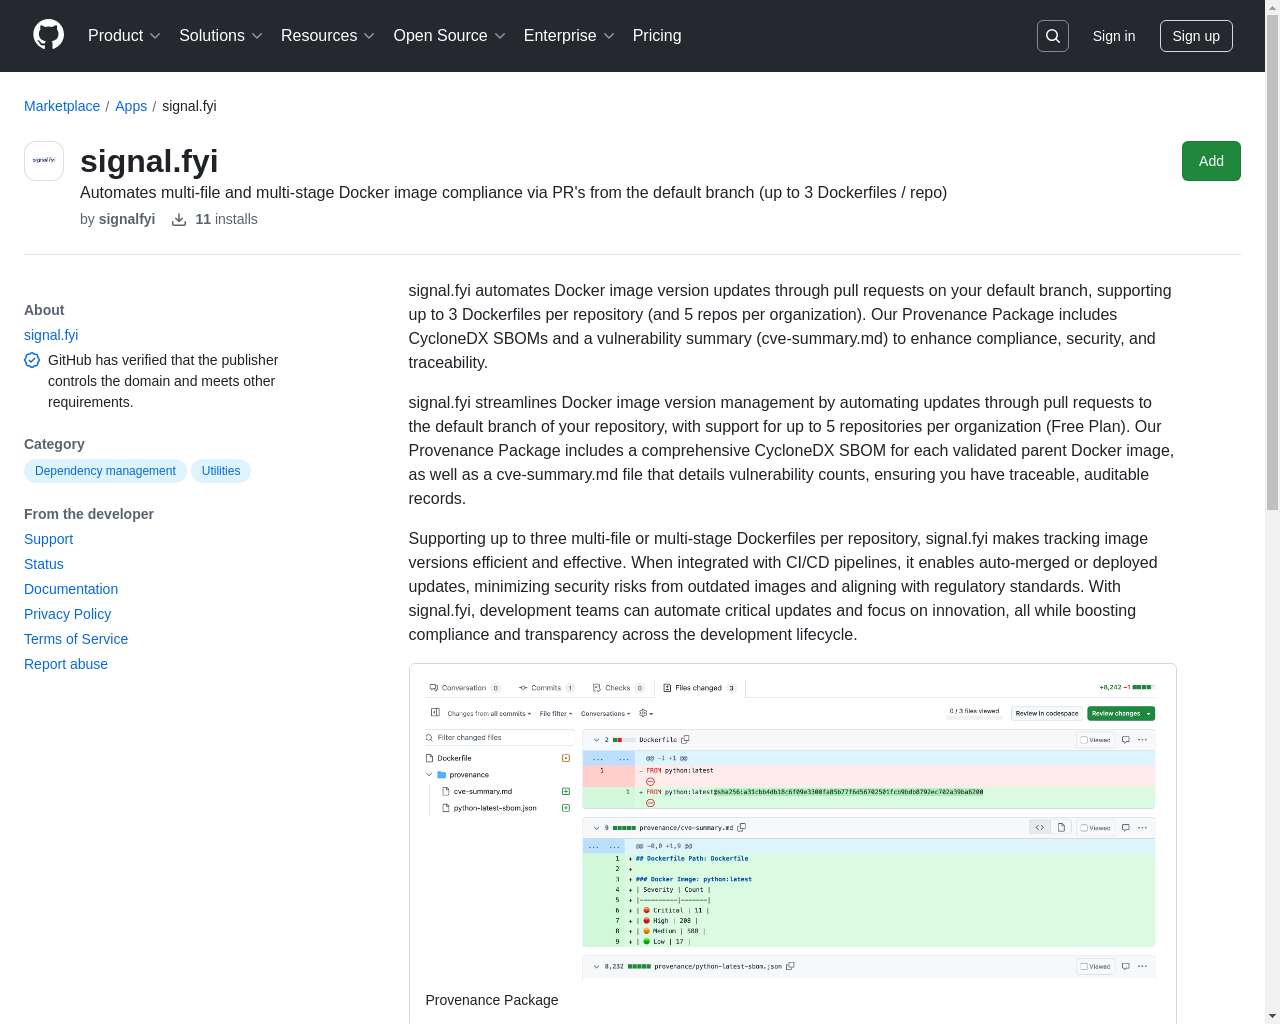Screen dimensions: 1280x1024
Task: Select the Dependency management category tag
Action: pyautogui.click(x=105, y=471)
